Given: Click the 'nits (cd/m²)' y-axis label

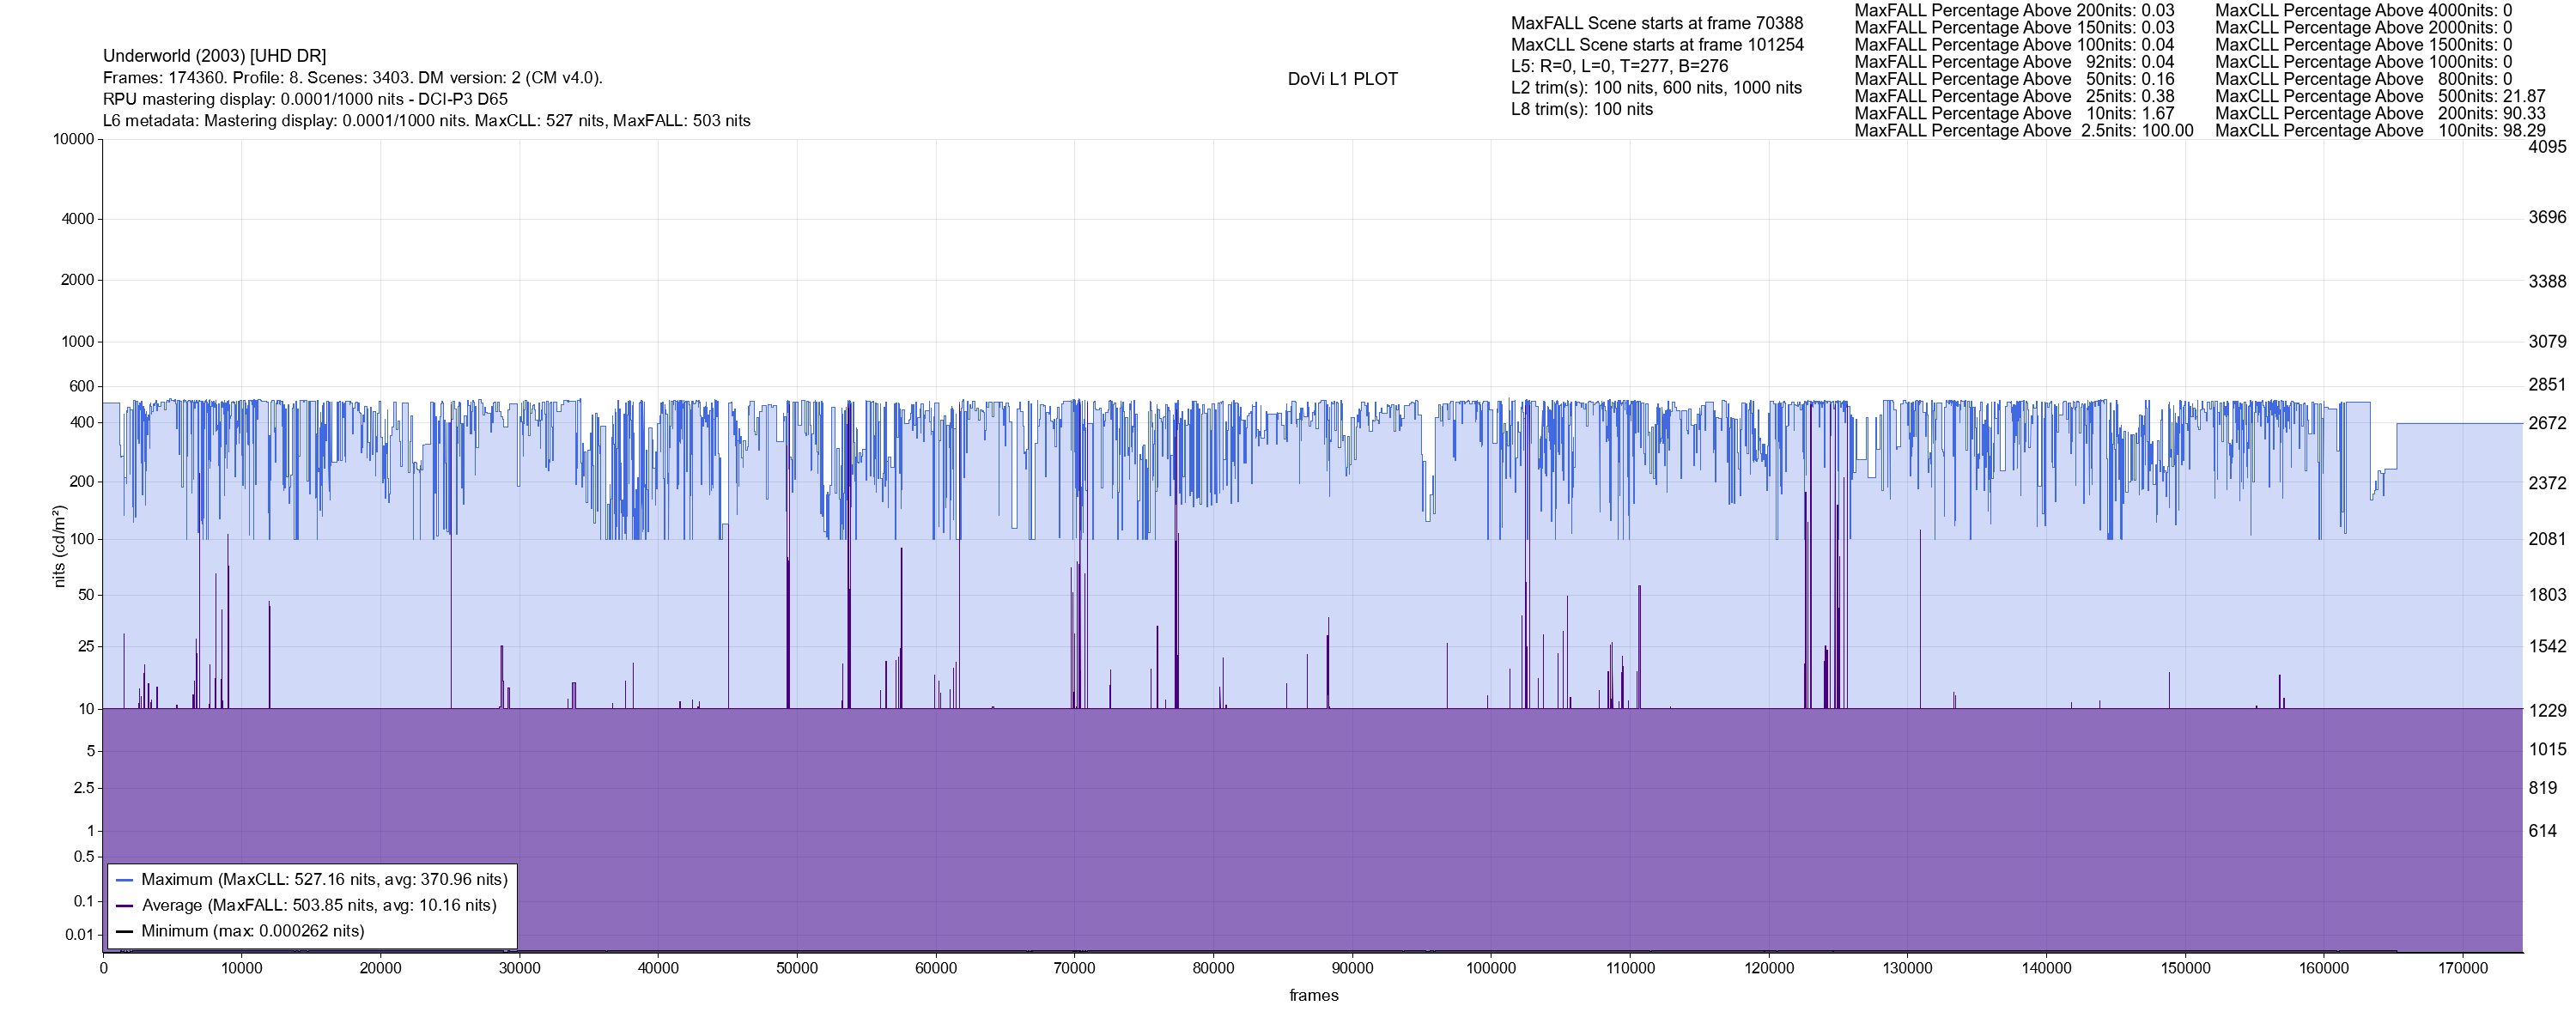Looking at the screenshot, I should tap(59, 546).
